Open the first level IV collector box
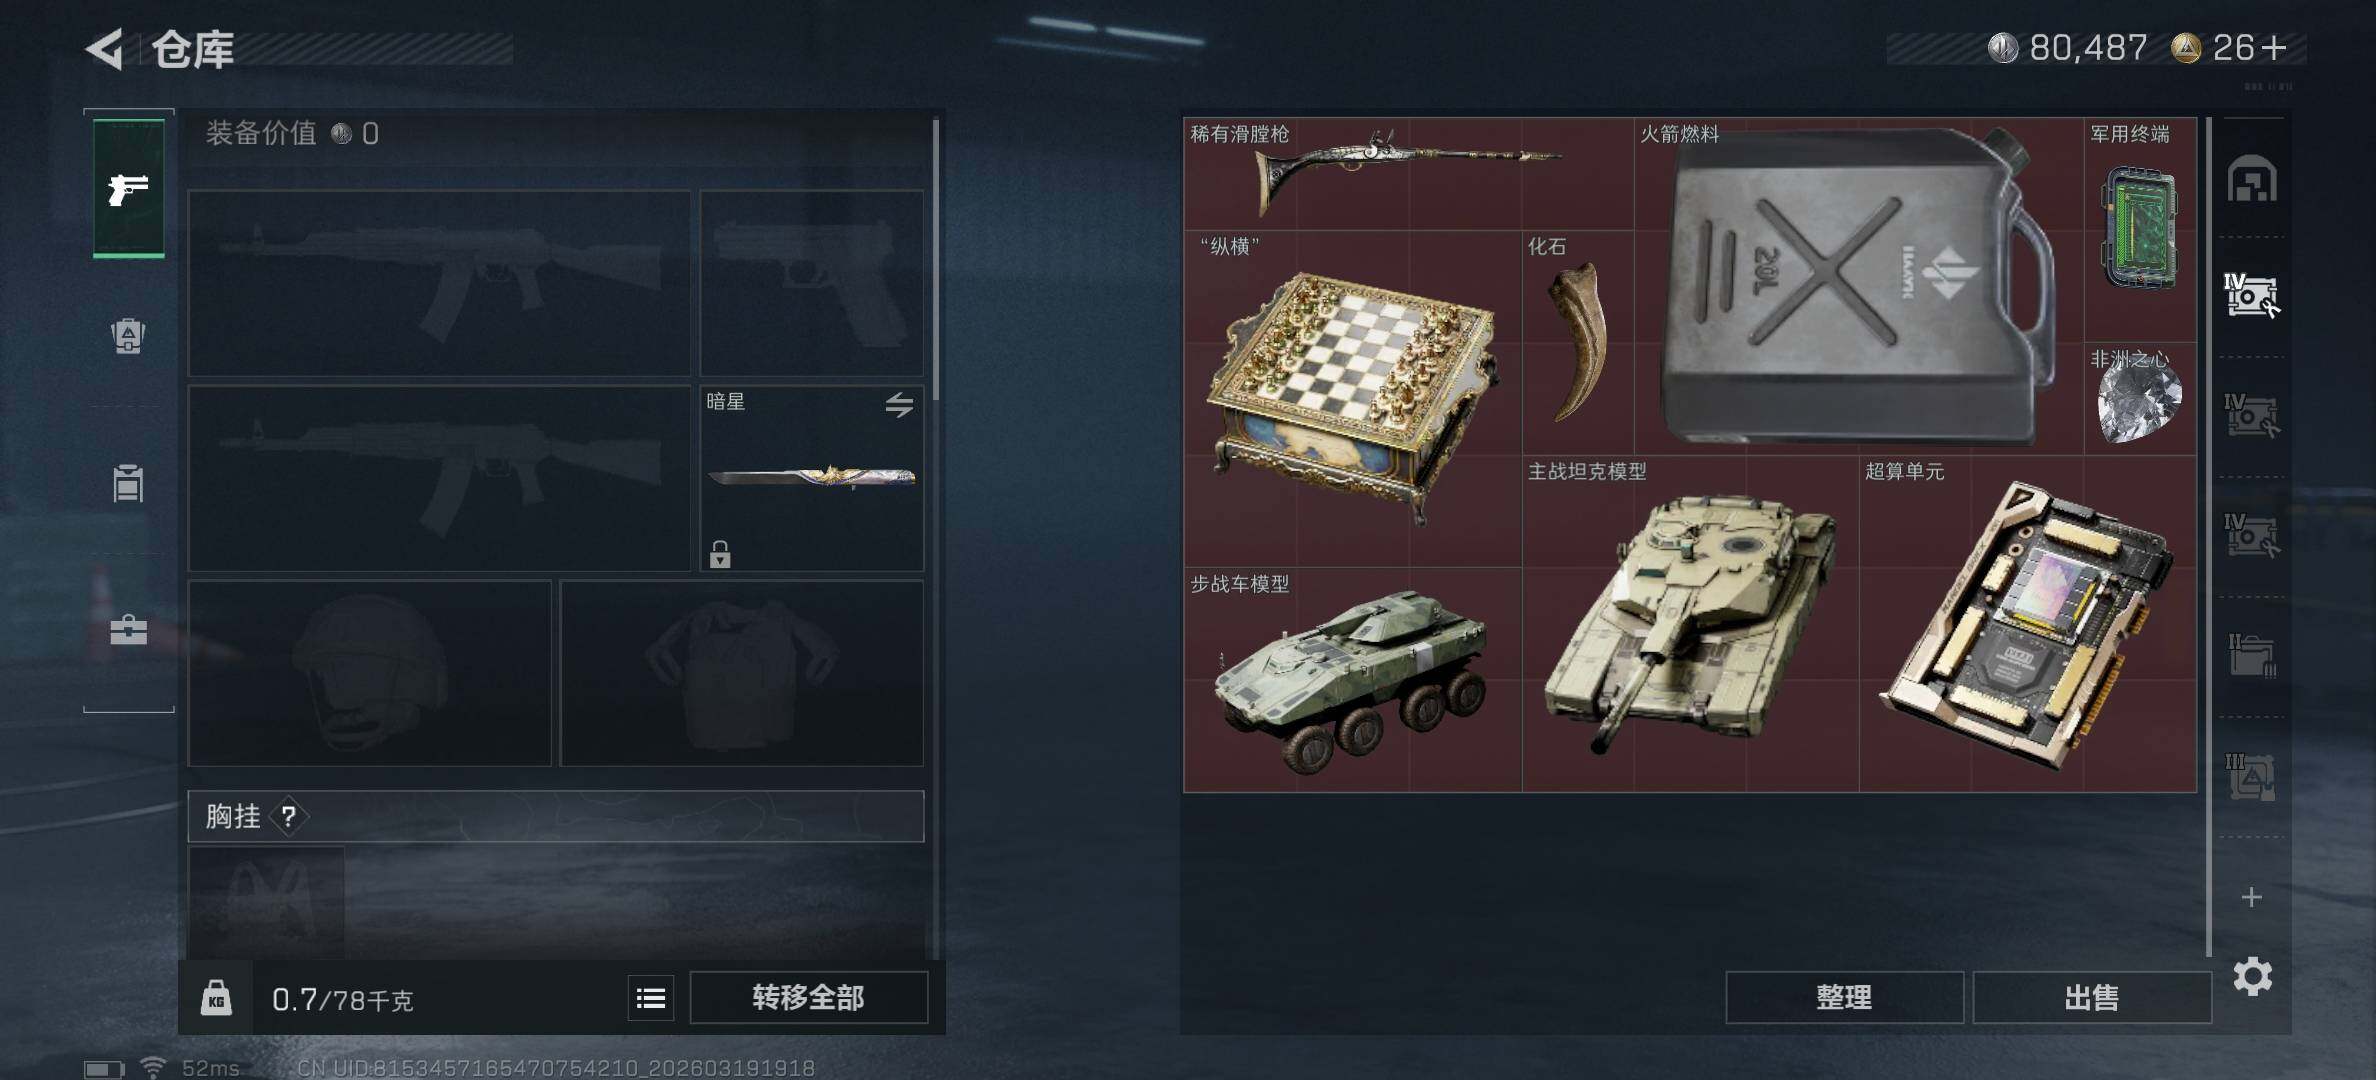2376x1080 pixels. (2251, 296)
